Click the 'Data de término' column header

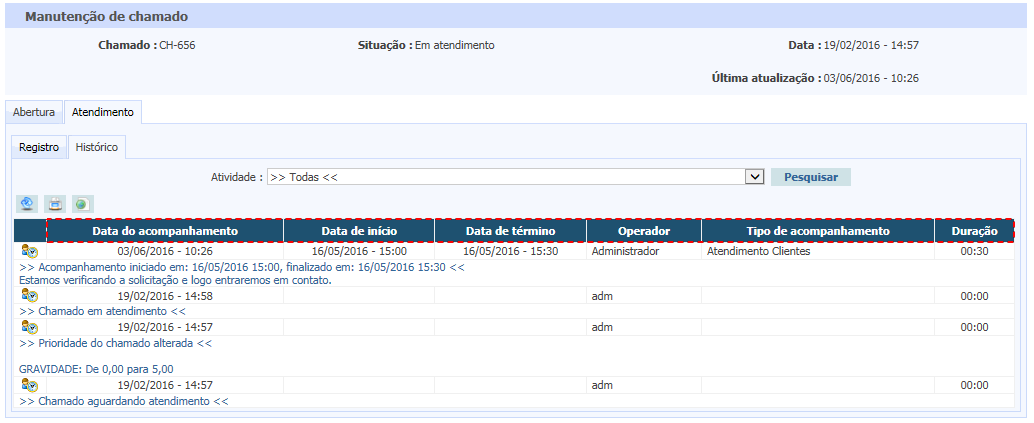511,231
